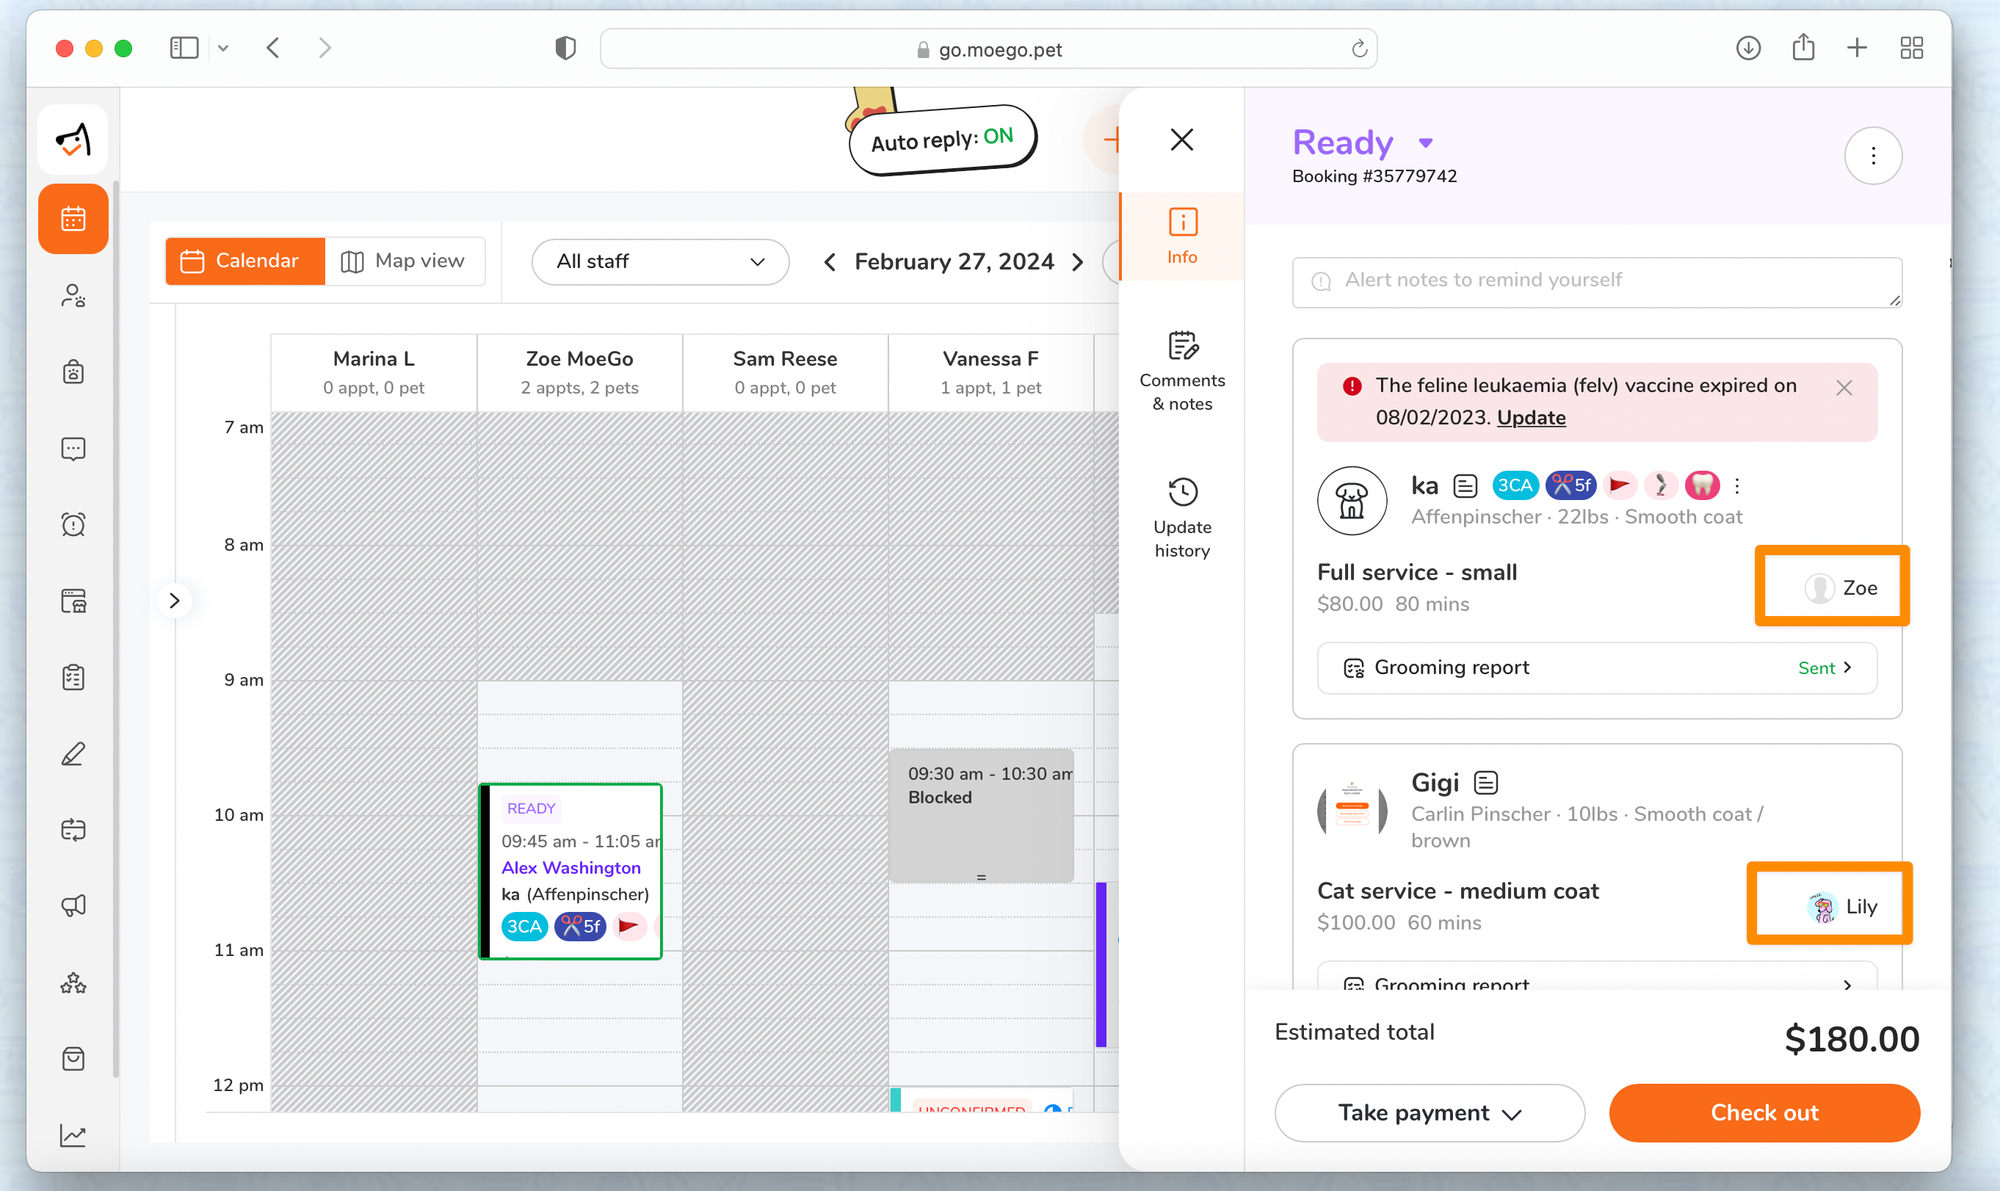The image size is (2000, 1191).
Task: Open the Comments & notes tab
Action: 1182,371
